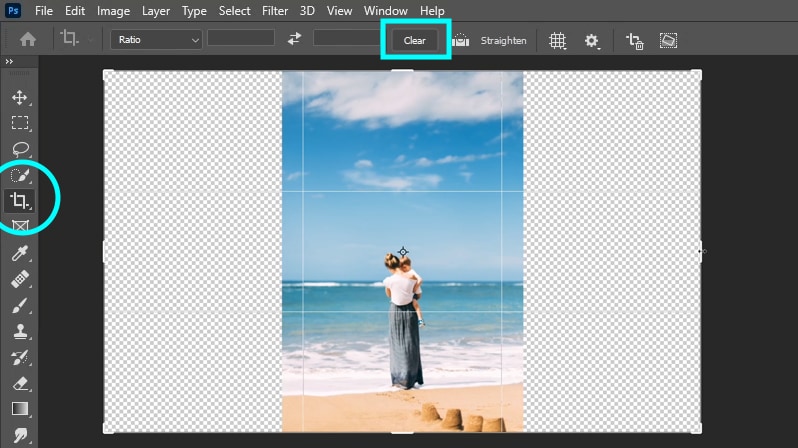Open the Ratio preset dropdown
The width and height of the screenshot is (798, 448).
pos(156,40)
